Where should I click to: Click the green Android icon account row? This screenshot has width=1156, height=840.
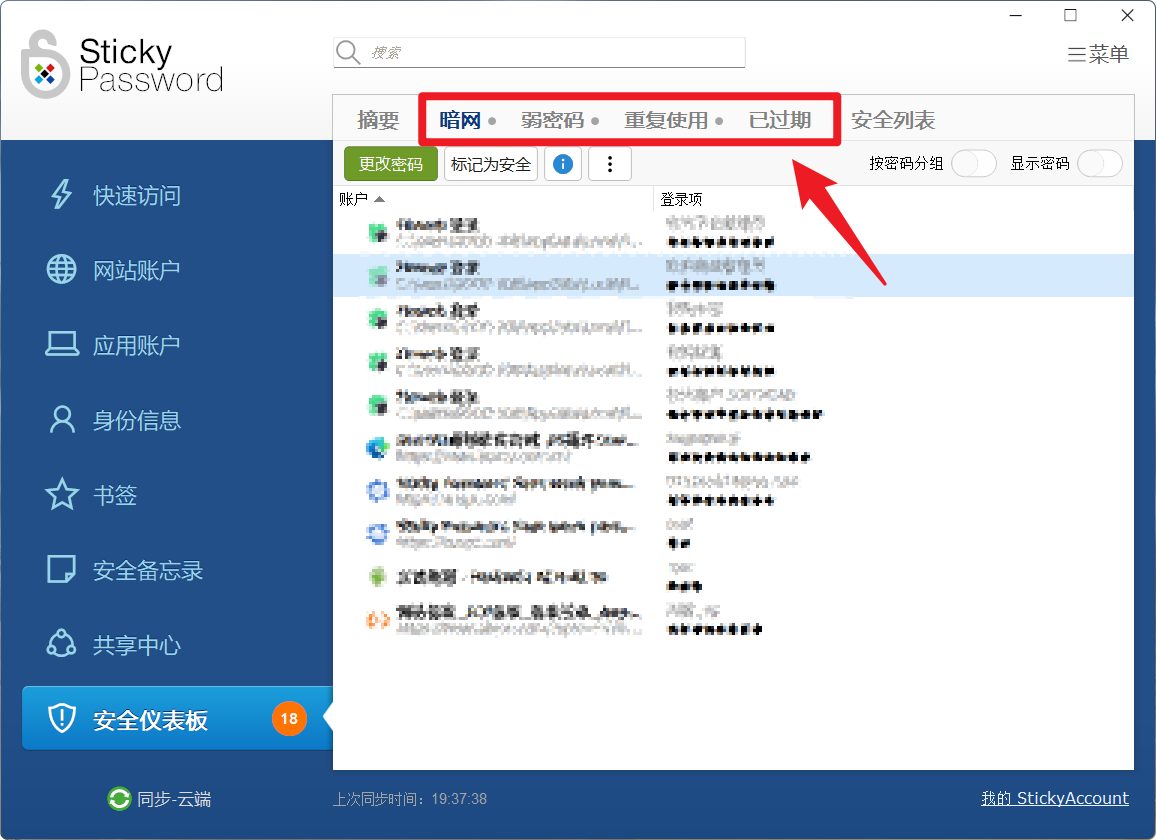click(733, 577)
